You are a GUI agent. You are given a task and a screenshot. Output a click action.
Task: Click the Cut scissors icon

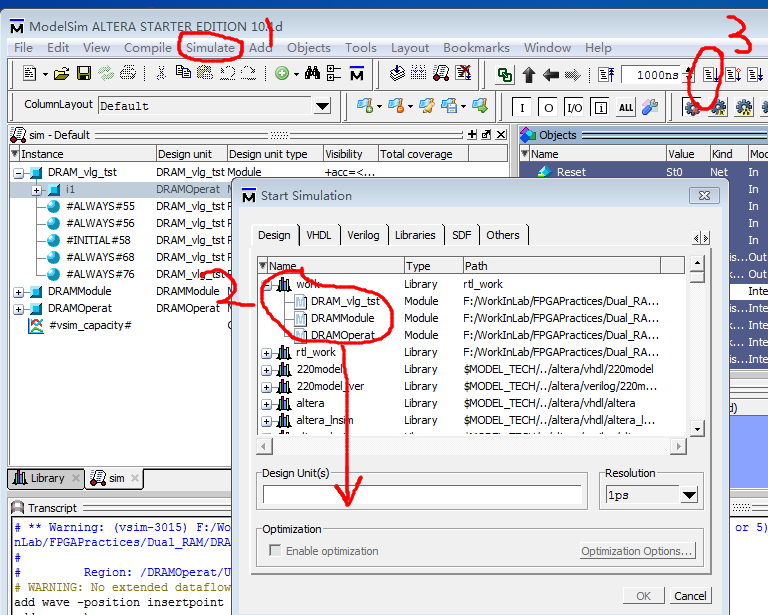coord(161,73)
